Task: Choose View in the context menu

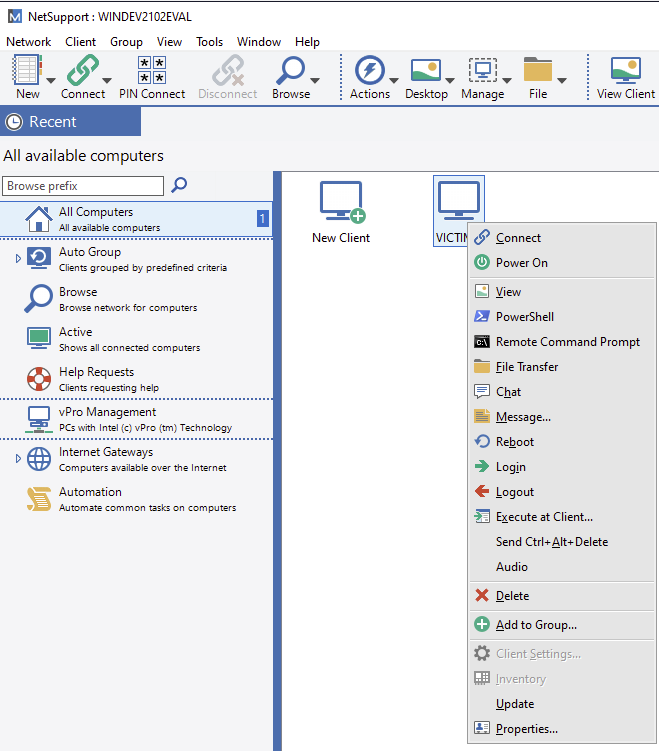Action: coord(562,292)
